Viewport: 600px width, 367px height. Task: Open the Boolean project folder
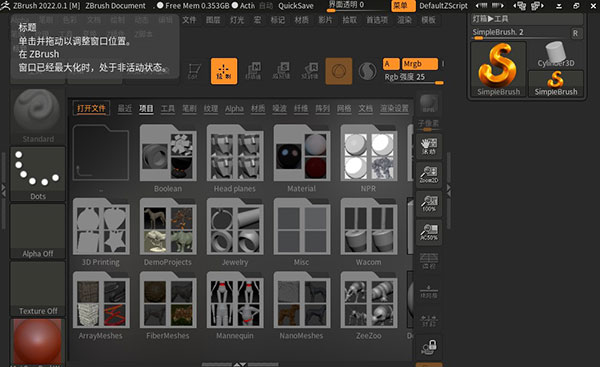point(168,153)
